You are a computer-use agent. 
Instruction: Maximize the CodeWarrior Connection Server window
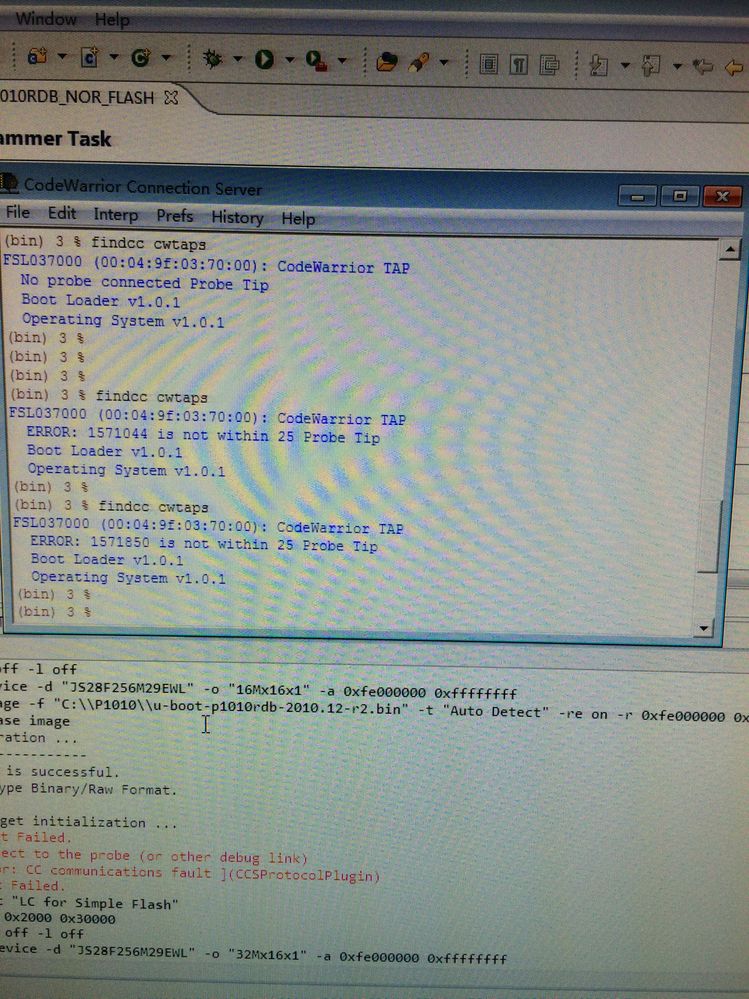click(680, 196)
